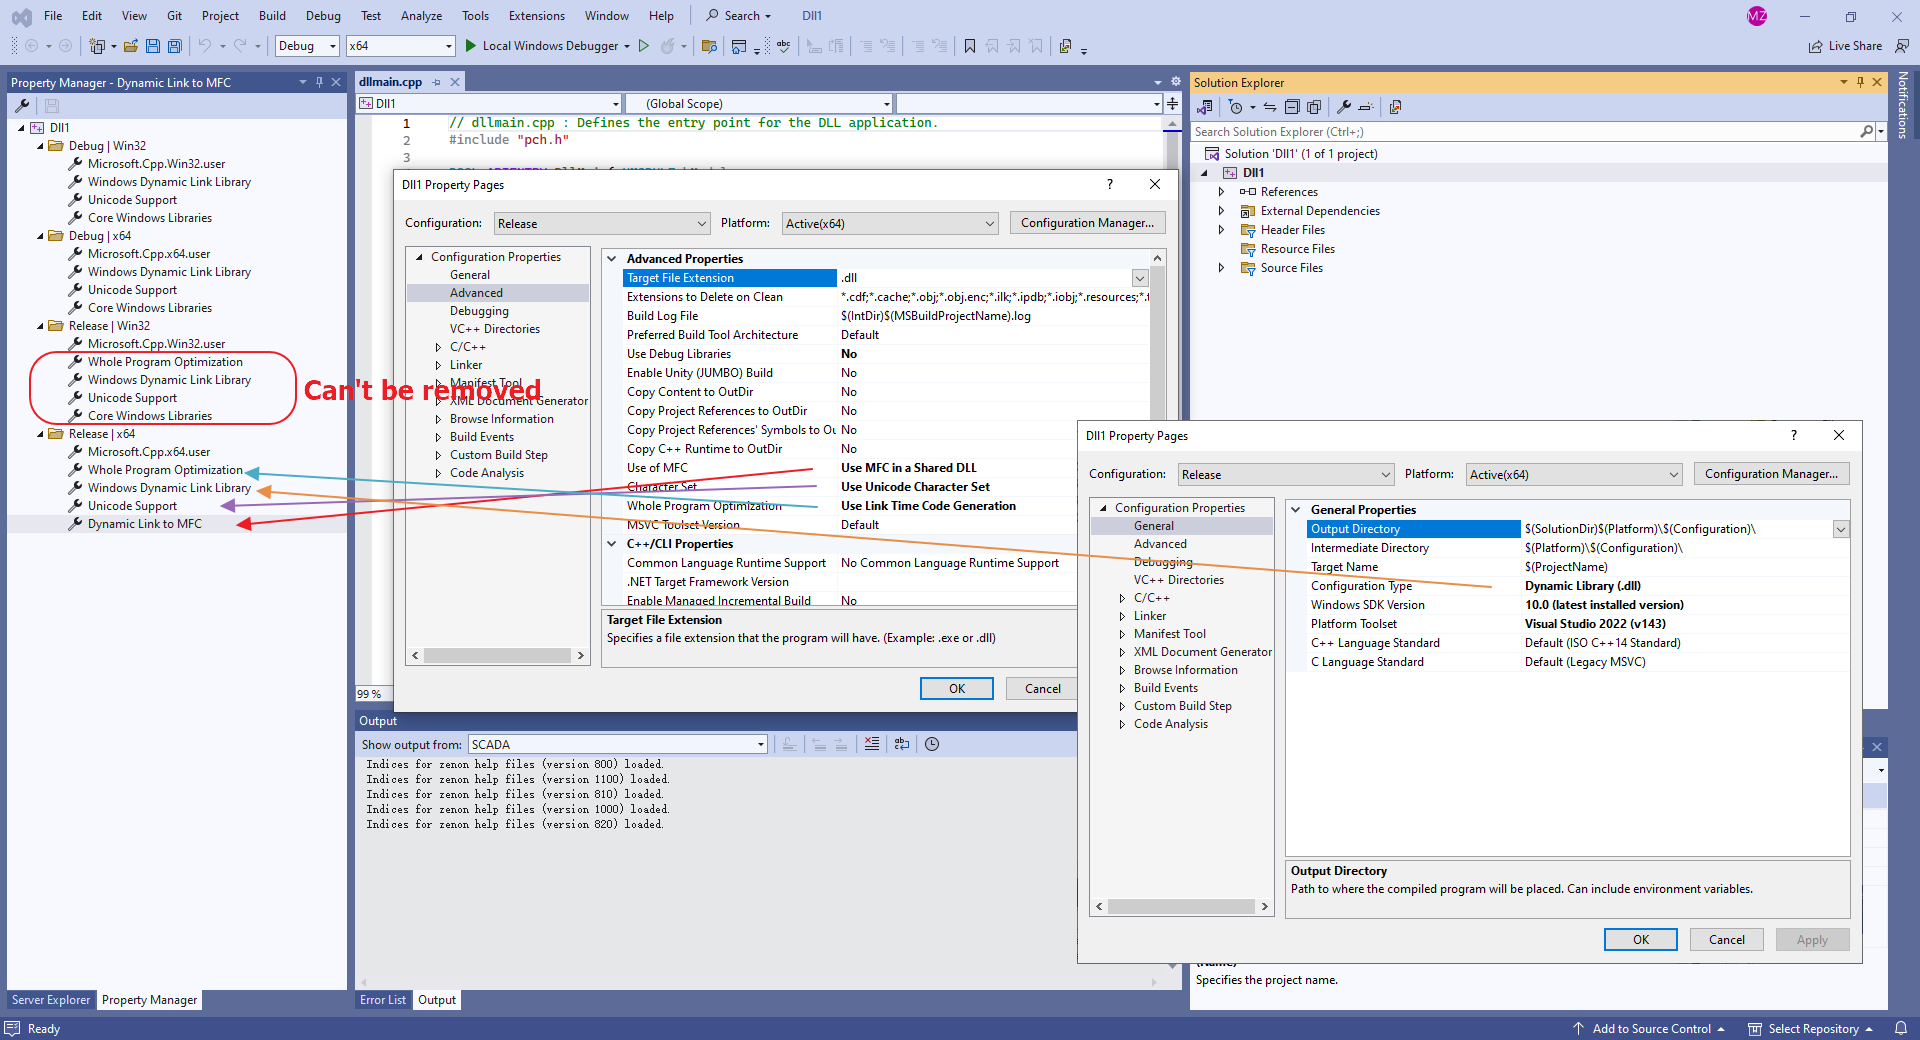This screenshot has width=1920, height=1040.
Task: Click Cancel in the front Property Pages dialog
Action: (1727, 940)
